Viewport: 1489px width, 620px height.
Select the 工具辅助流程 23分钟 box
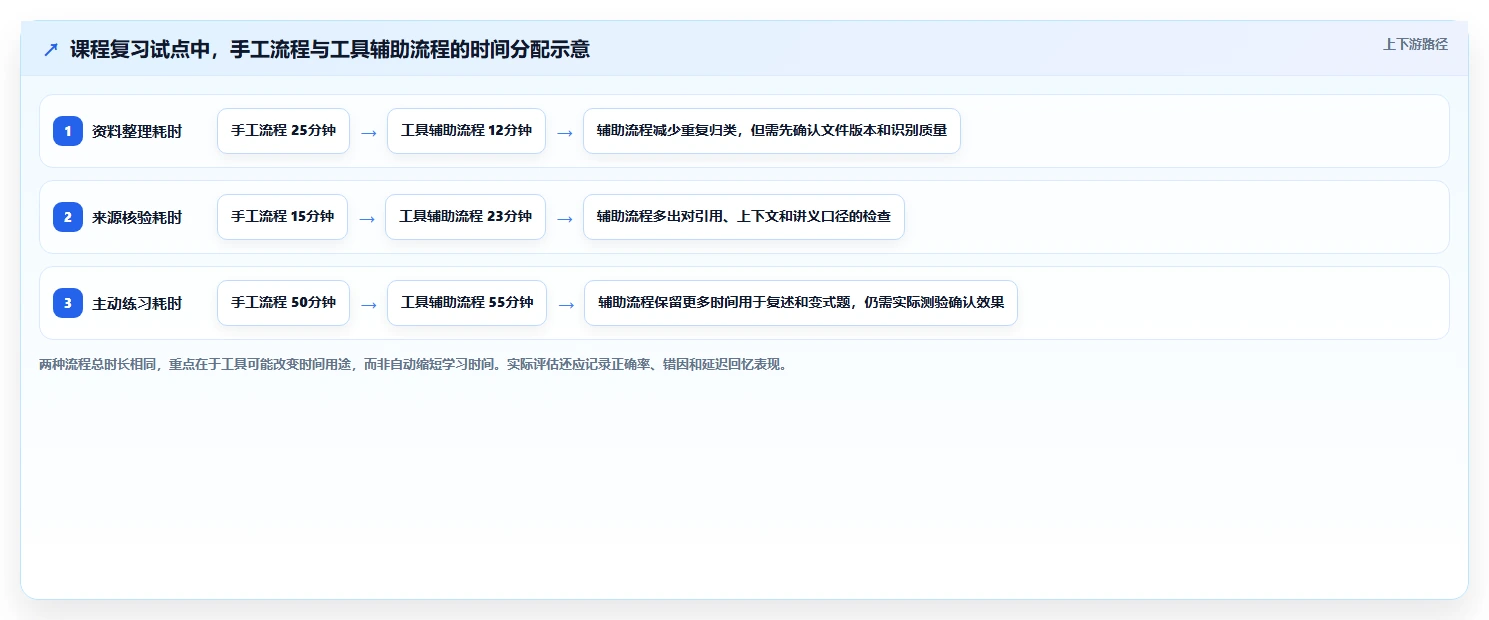click(465, 217)
